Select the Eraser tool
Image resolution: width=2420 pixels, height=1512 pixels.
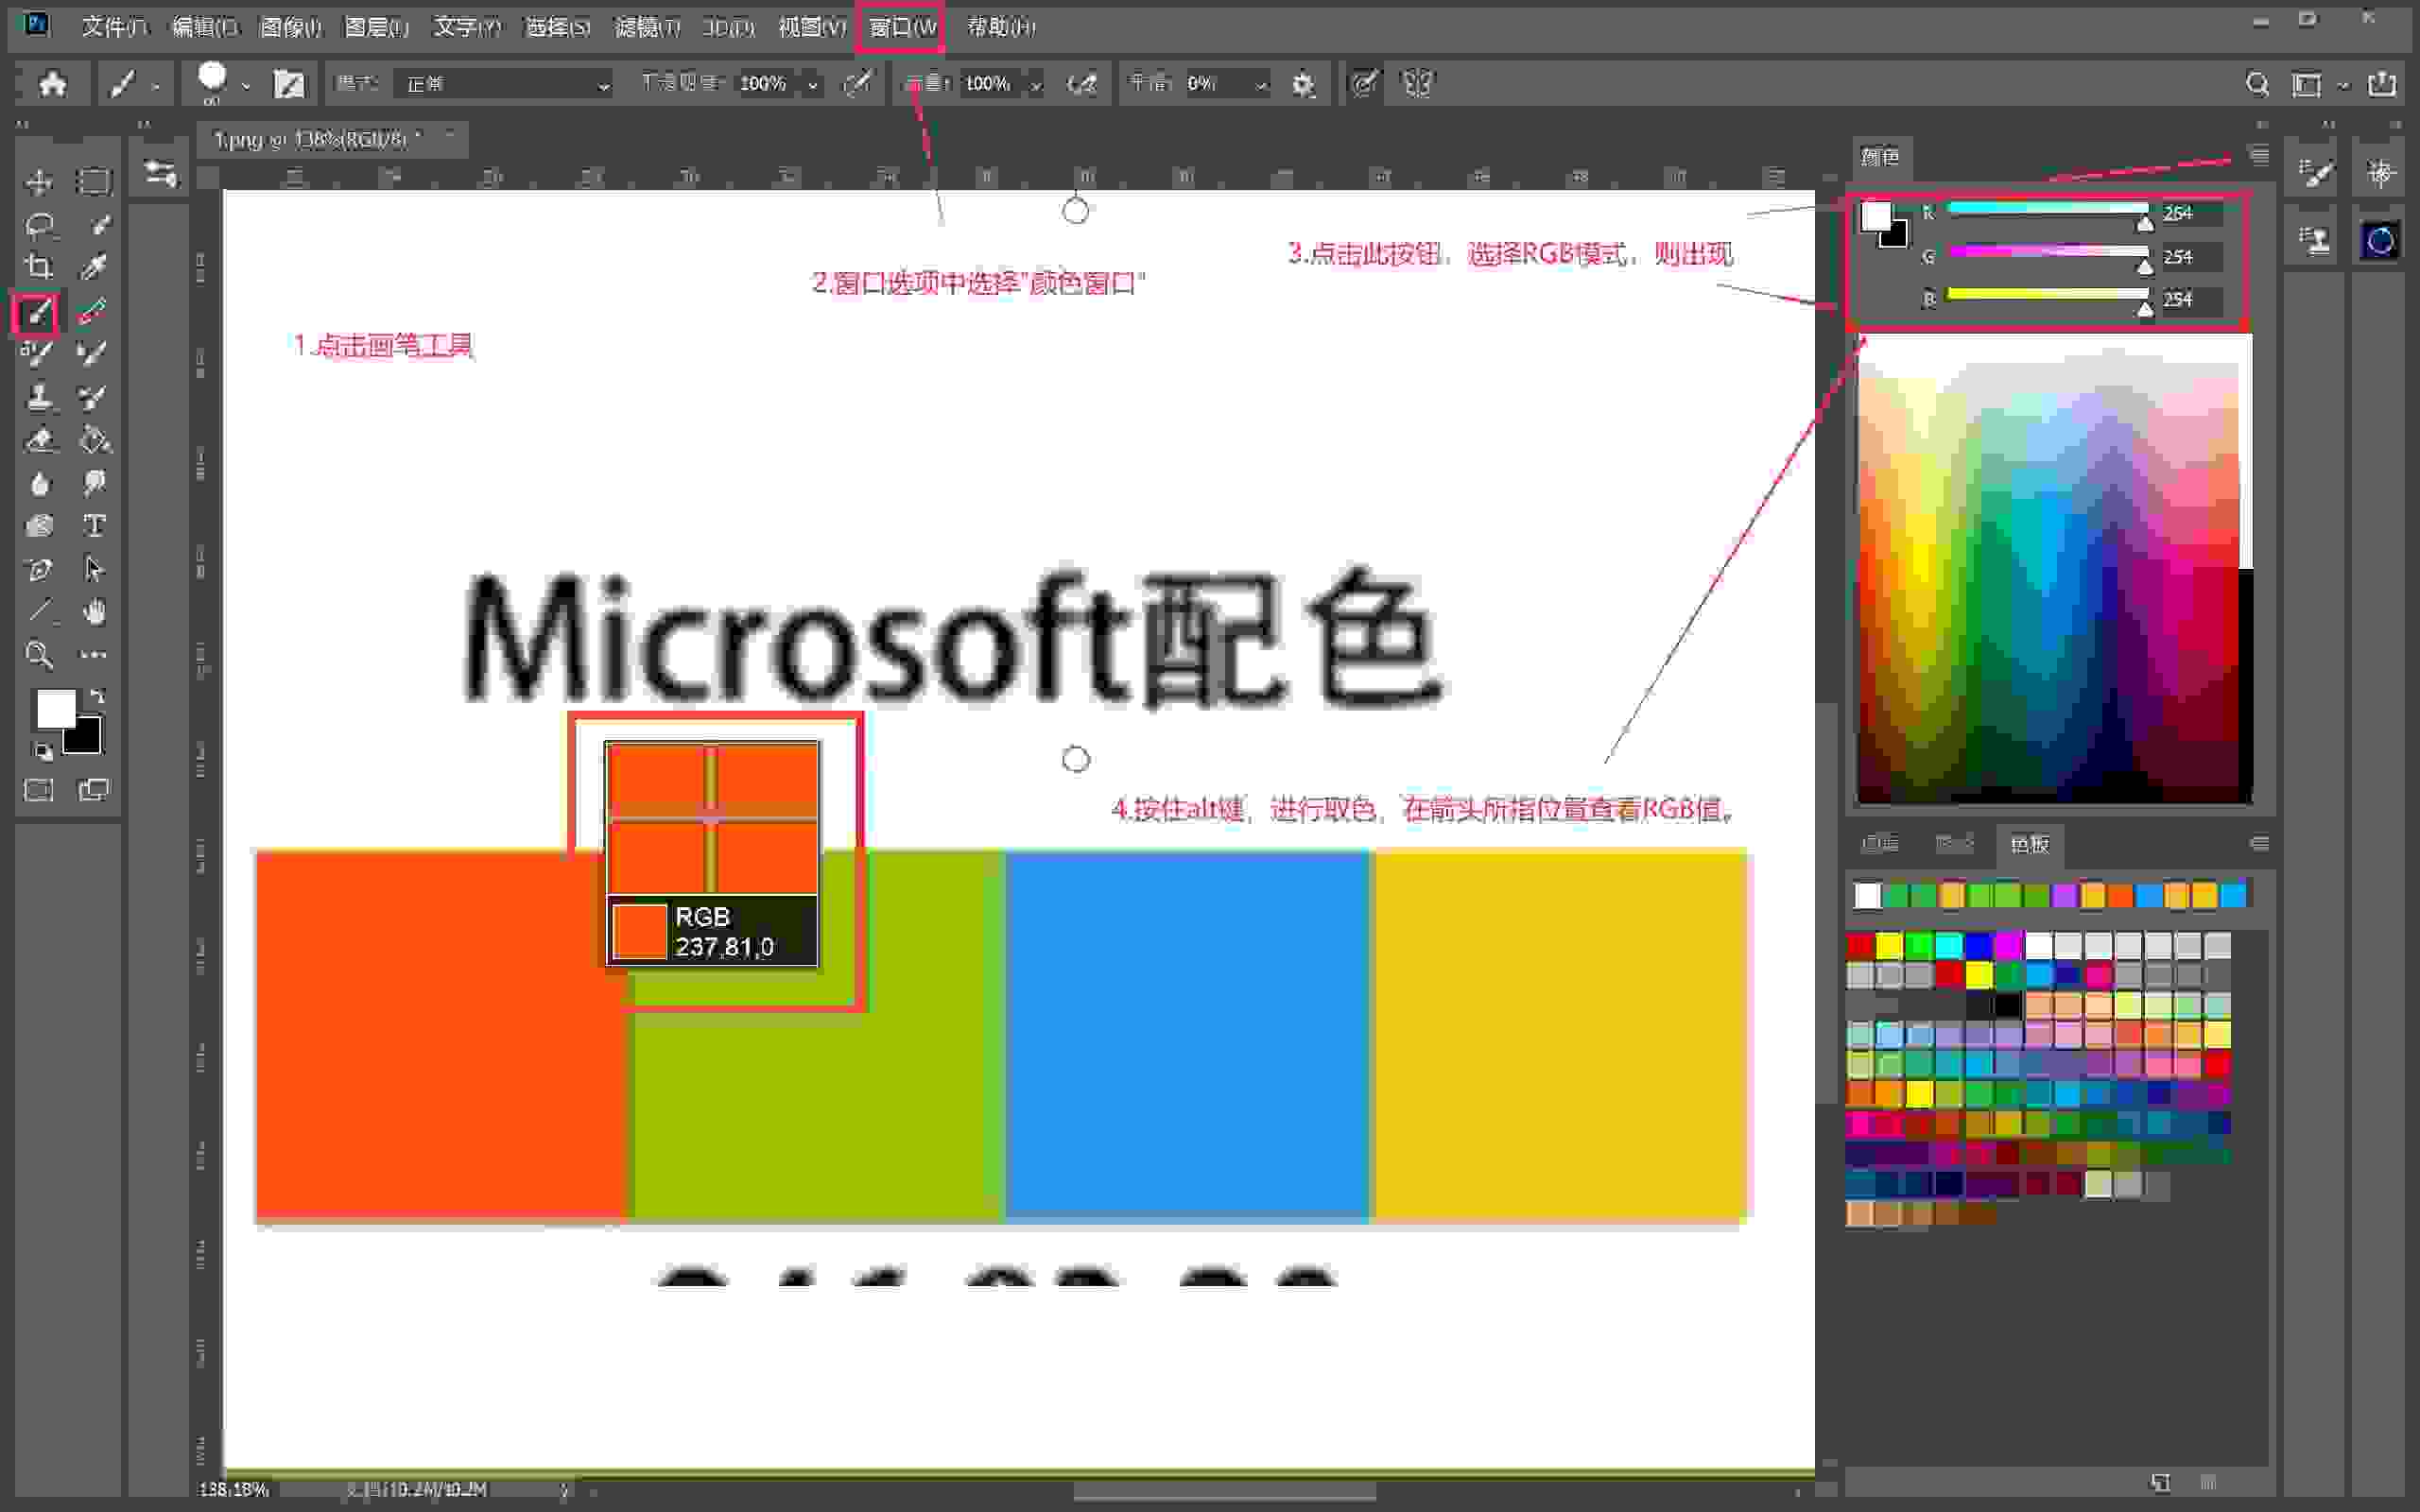coord(39,440)
